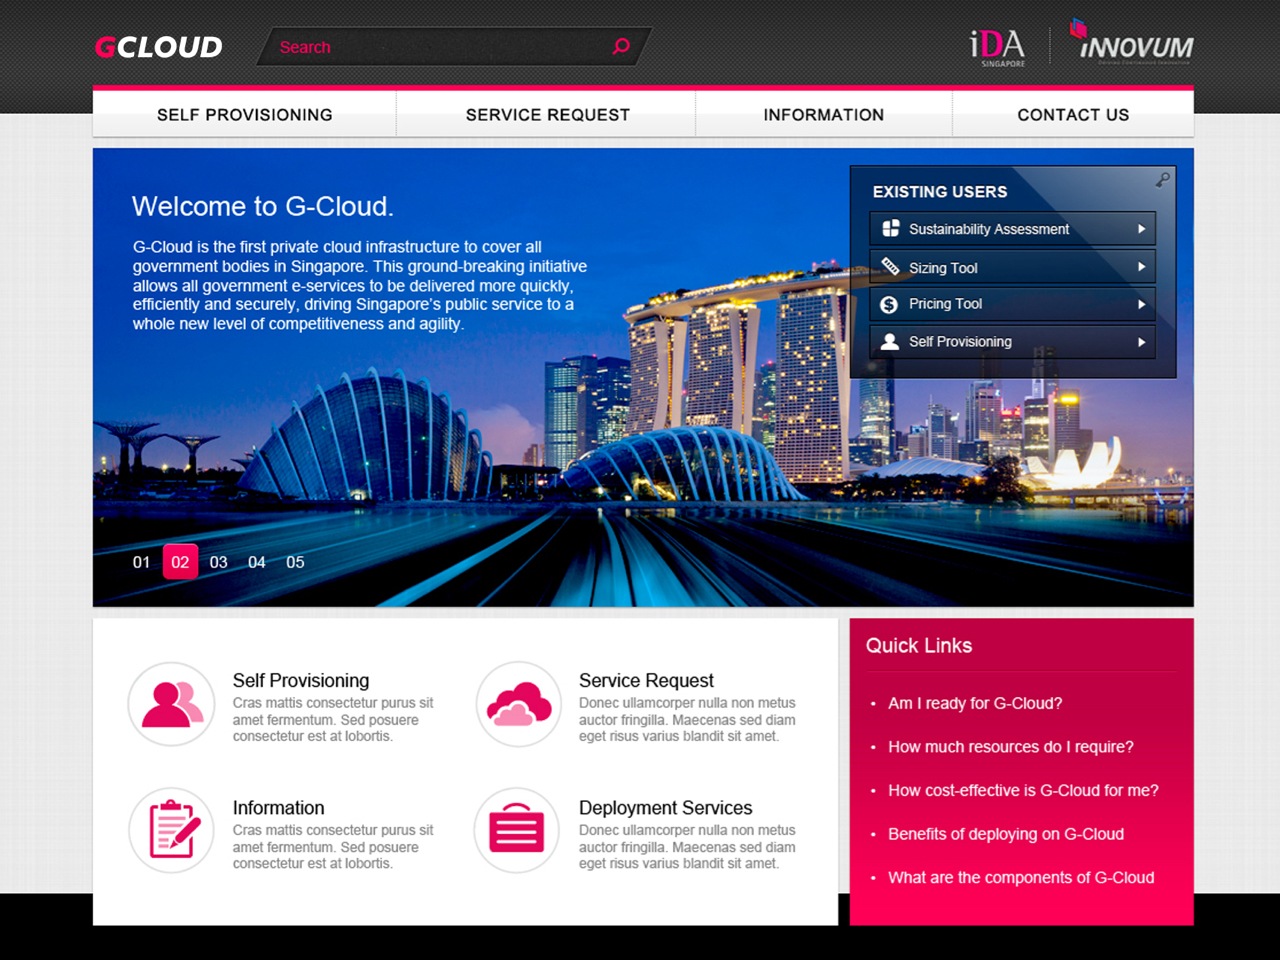Click the Service Request section heading
This screenshot has height=960, width=1280.
coord(646,680)
